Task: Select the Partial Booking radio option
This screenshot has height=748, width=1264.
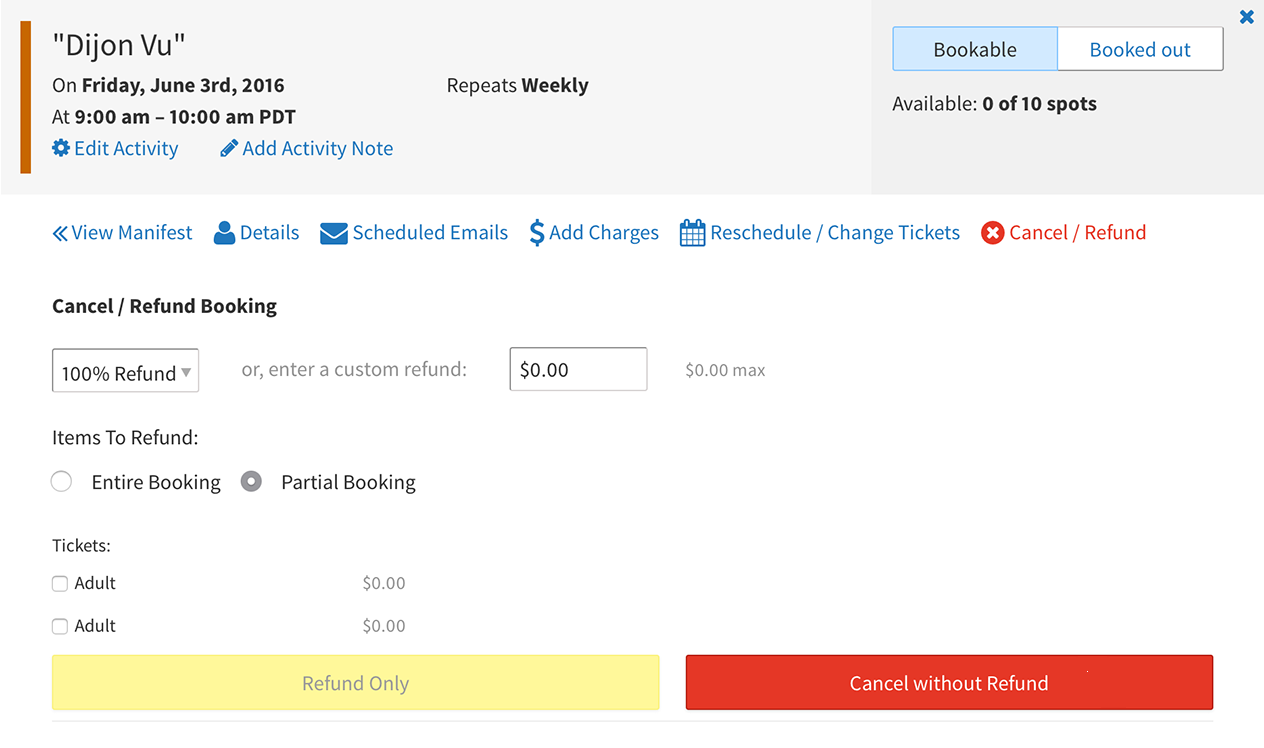Action: [251, 482]
